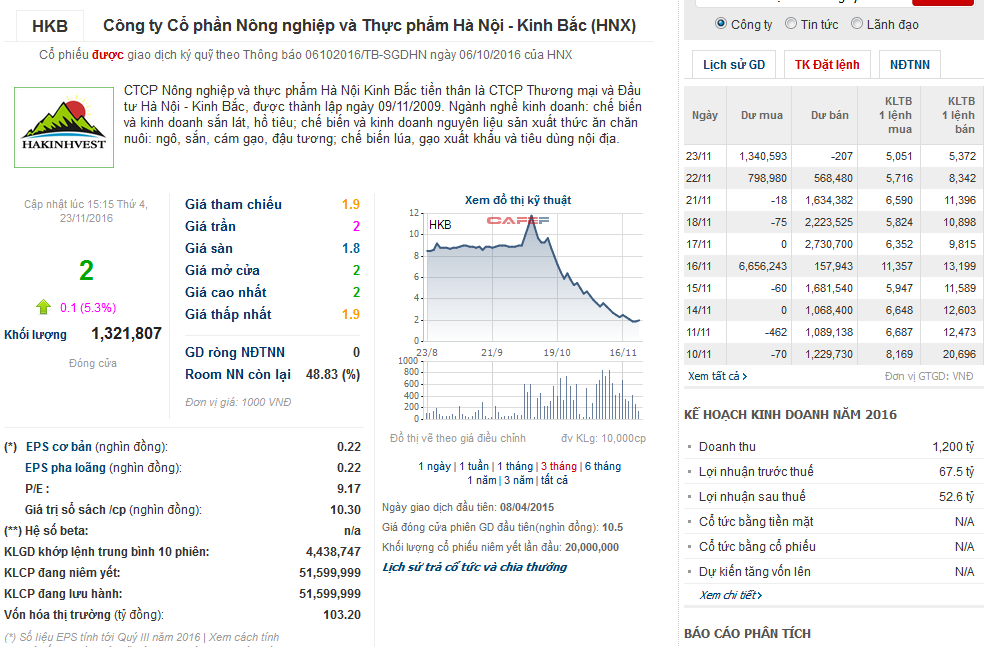Select the 3 tháng chart range
This screenshot has height=647, width=986.
559,466
